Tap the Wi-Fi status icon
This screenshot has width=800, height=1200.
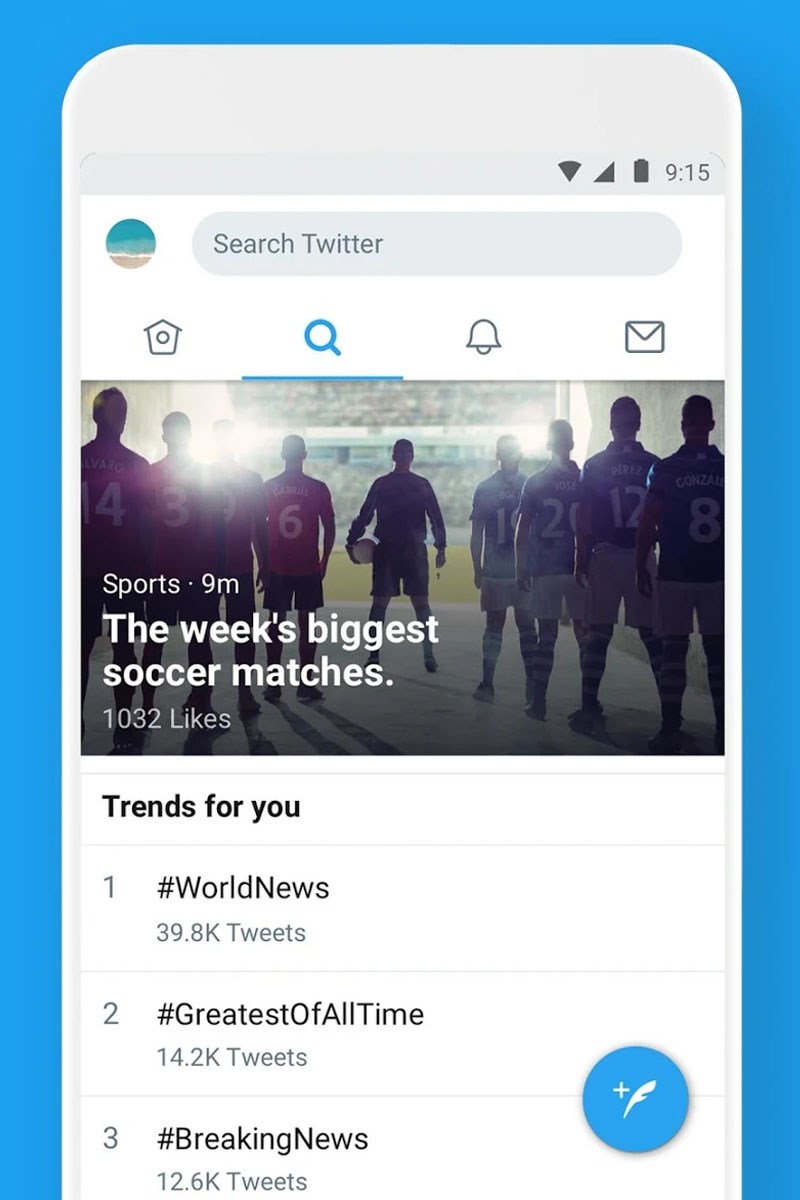click(568, 172)
